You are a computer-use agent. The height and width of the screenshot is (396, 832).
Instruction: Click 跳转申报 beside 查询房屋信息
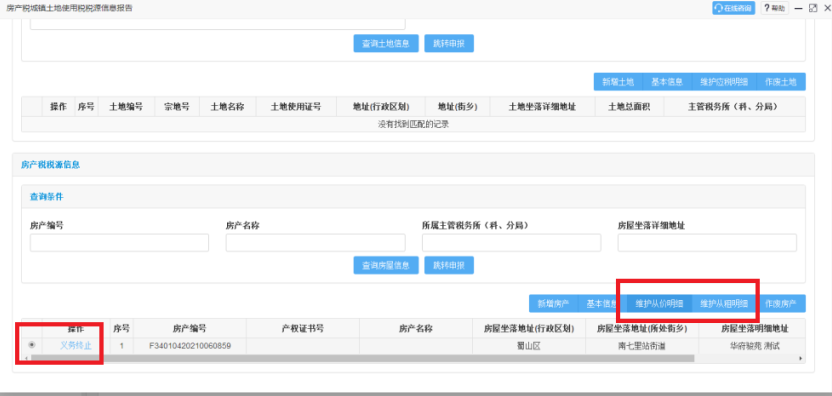[x=449, y=265]
